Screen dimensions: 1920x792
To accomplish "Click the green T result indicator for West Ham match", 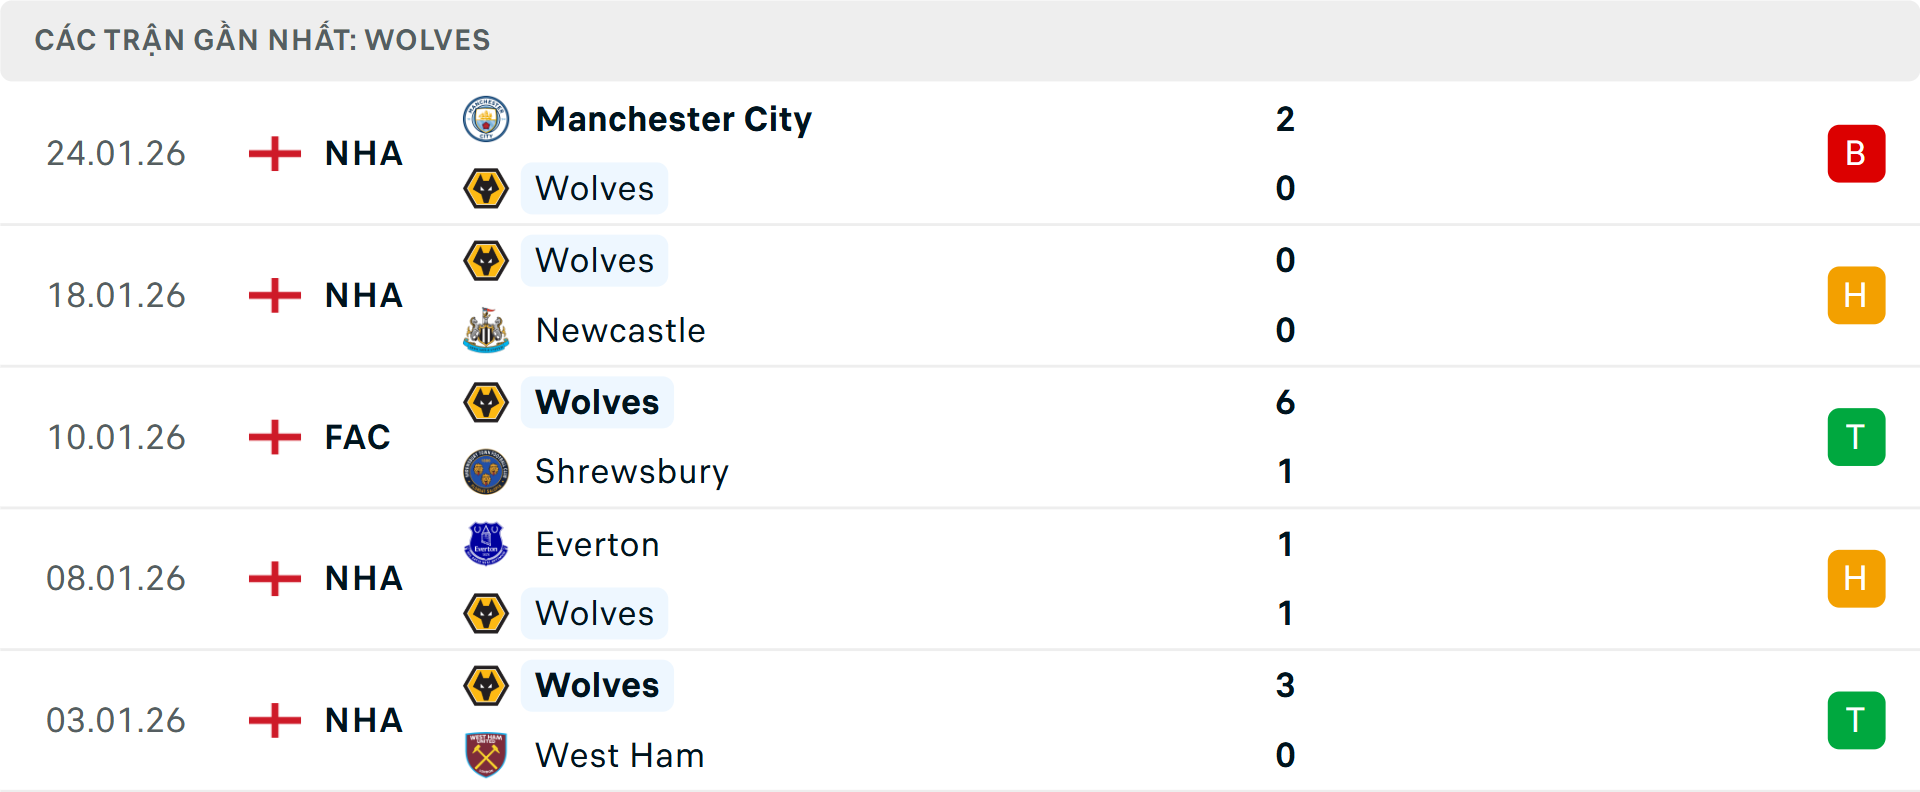I will pos(1856,720).
